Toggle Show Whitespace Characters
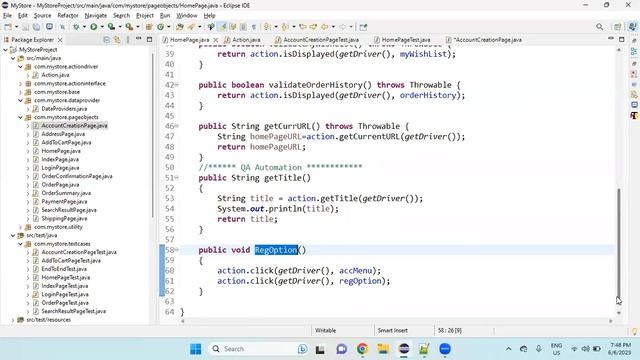 (254, 27)
